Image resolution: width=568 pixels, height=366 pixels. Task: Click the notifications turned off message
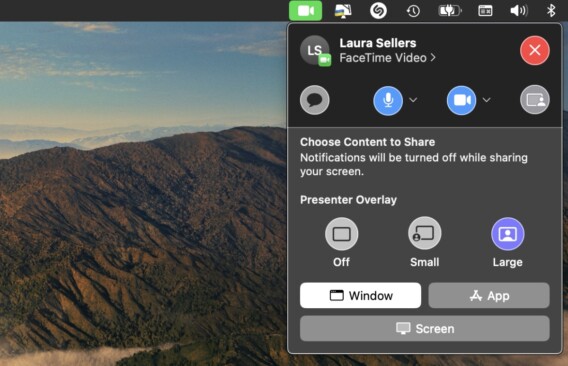[x=414, y=165]
